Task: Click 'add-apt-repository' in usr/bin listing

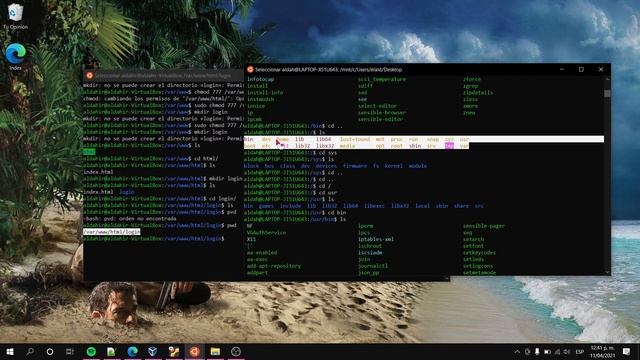Action: tap(273, 266)
